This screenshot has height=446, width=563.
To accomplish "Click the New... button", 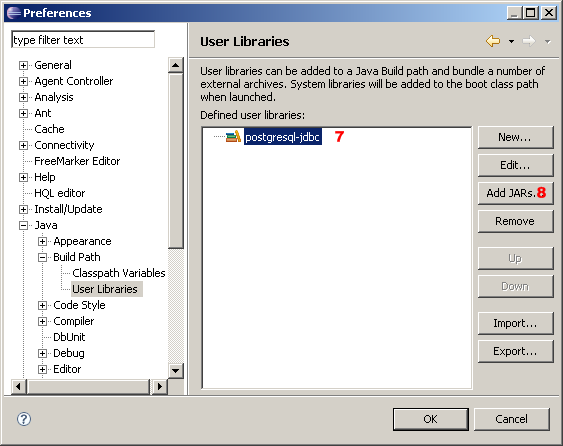I will click(x=515, y=137).
